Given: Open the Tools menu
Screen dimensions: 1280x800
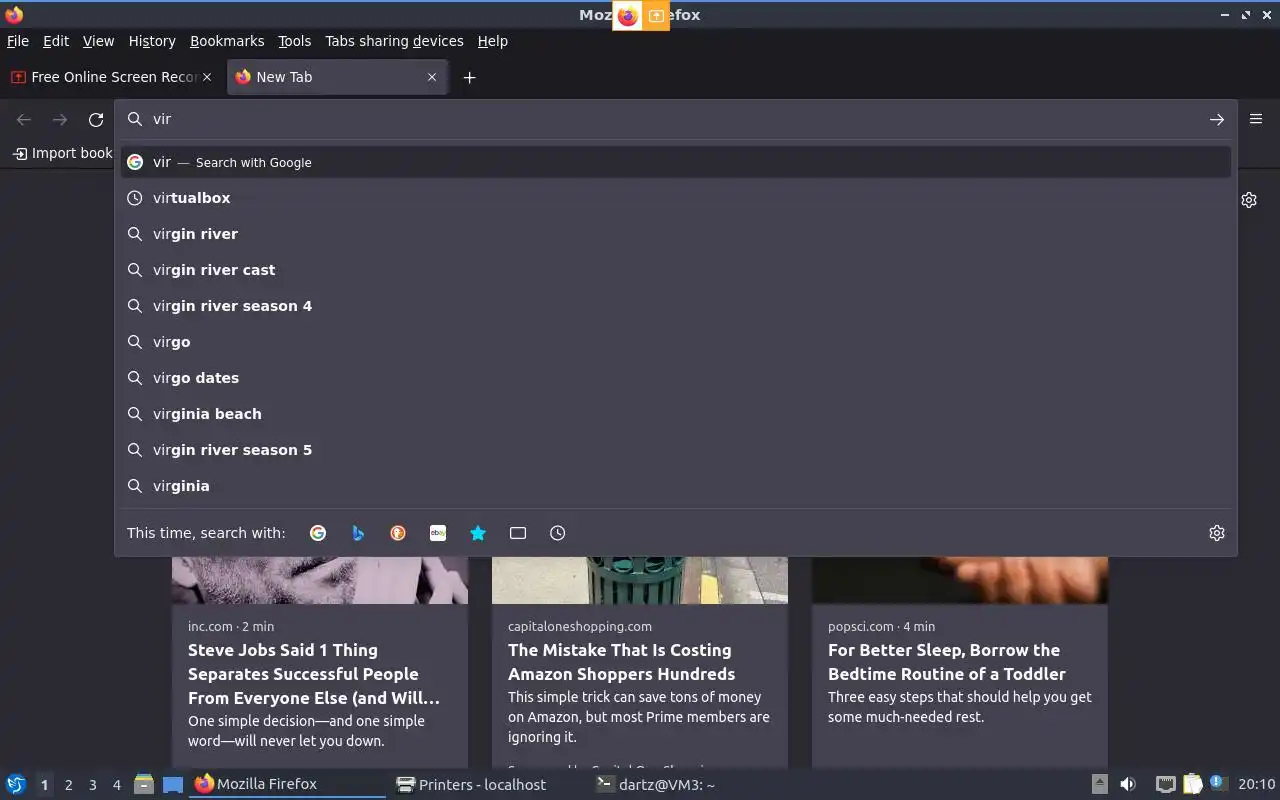Looking at the screenshot, I should tap(295, 41).
